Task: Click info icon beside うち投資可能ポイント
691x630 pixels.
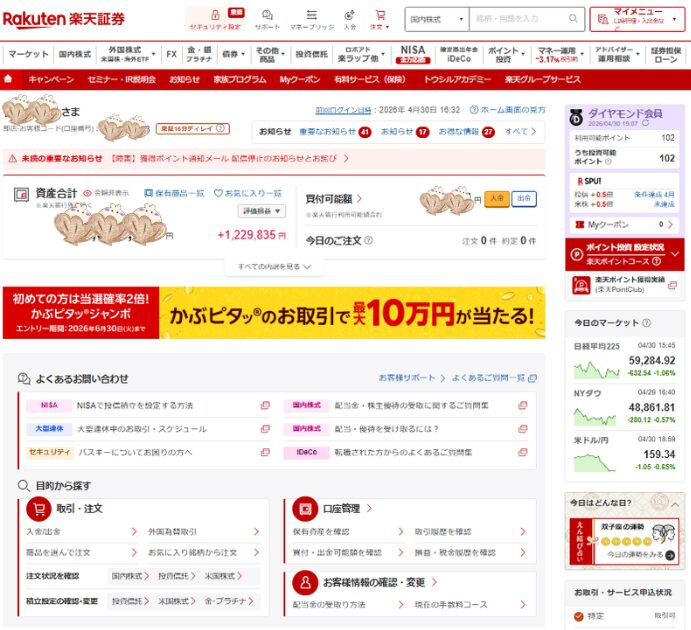Action: pyautogui.click(x=608, y=162)
